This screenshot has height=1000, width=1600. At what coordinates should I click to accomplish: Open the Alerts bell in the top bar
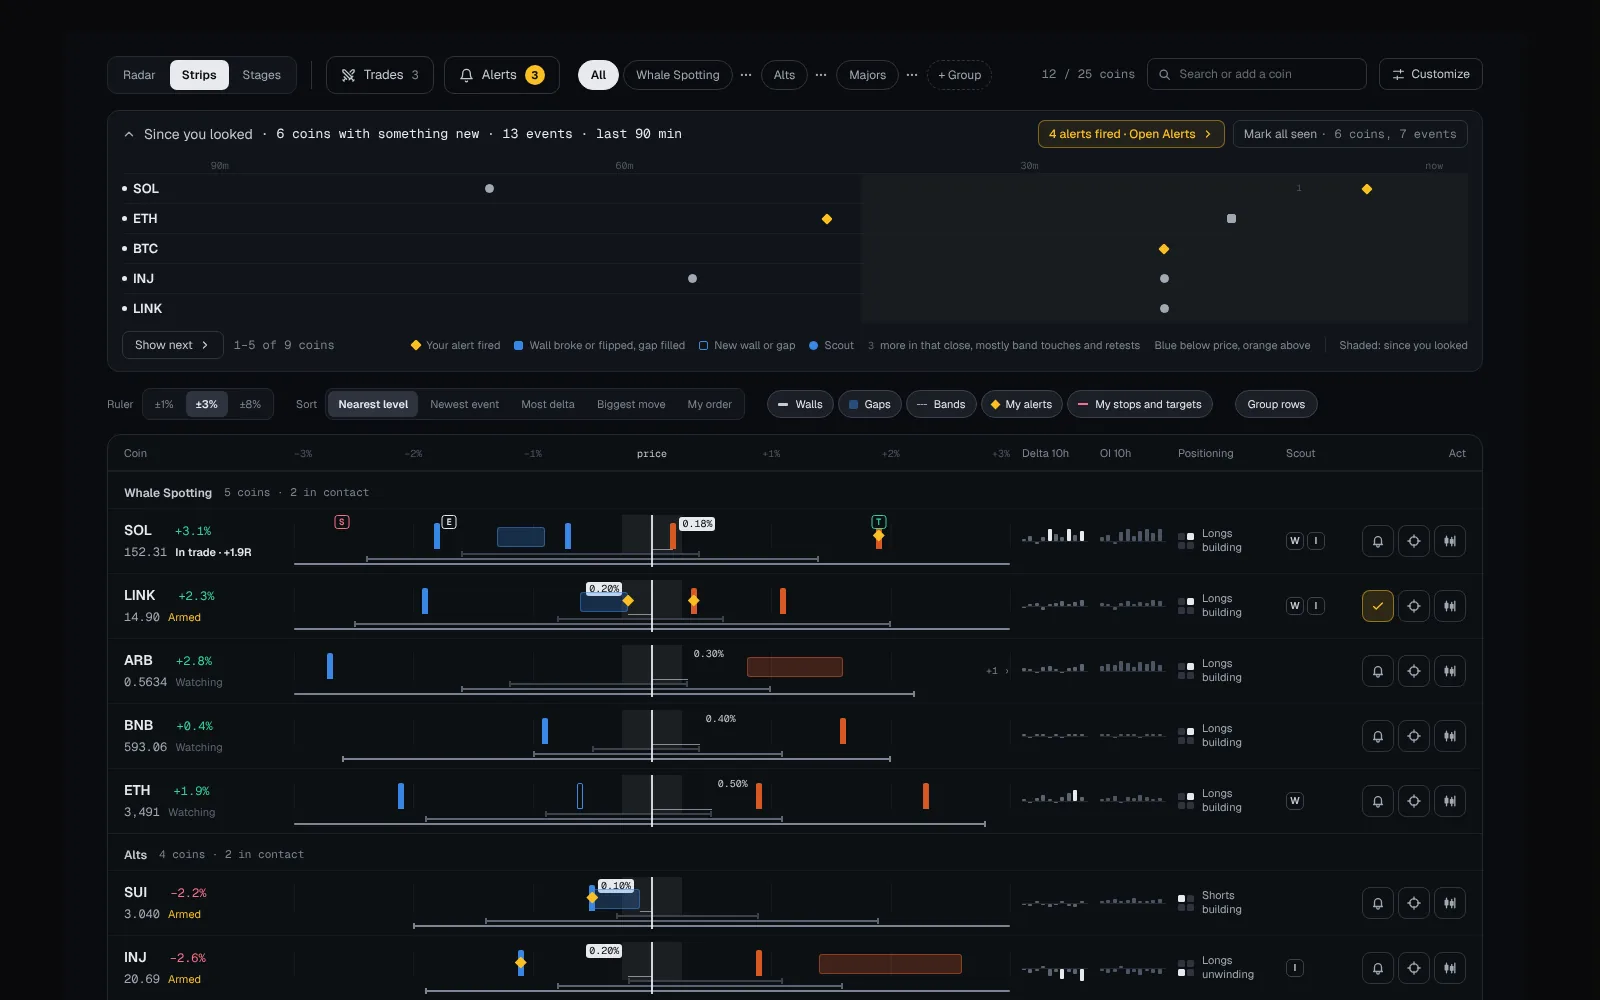coord(501,75)
